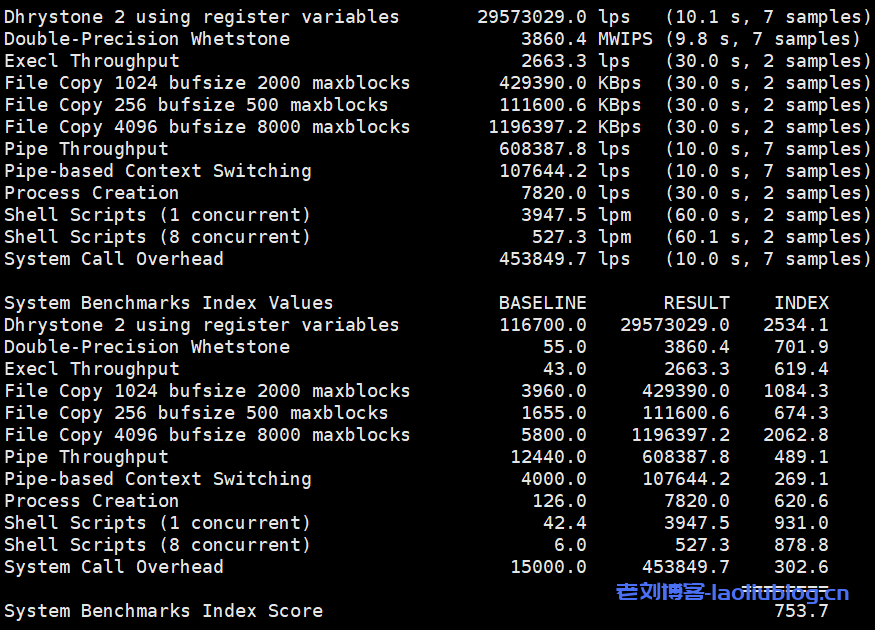Select the BASELINE column header
Viewport: 875px width, 630px height.
(542, 303)
